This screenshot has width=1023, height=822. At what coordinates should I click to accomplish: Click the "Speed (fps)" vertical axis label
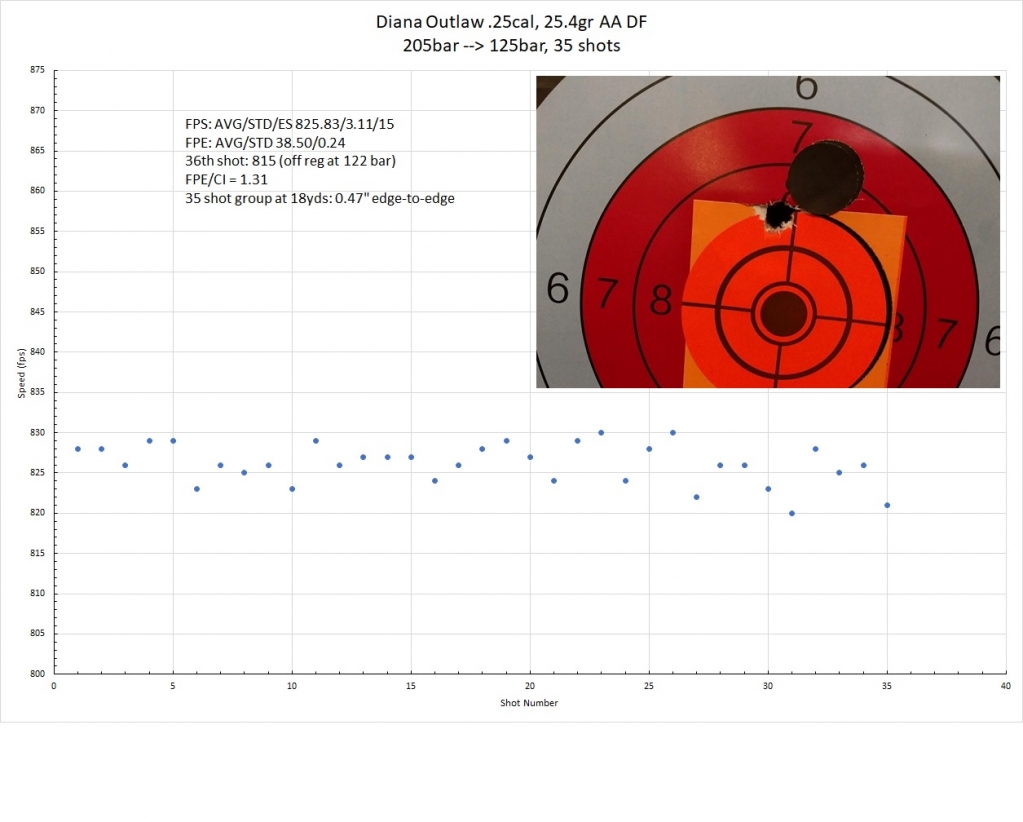click(22, 373)
